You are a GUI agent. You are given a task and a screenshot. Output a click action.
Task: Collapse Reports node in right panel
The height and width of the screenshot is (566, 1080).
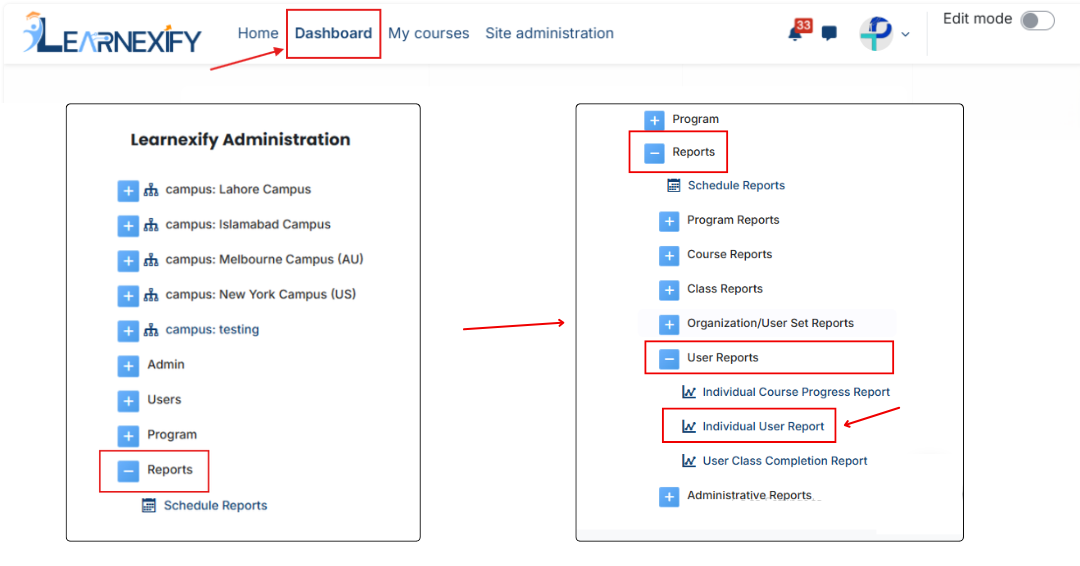(x=654, y=153)
